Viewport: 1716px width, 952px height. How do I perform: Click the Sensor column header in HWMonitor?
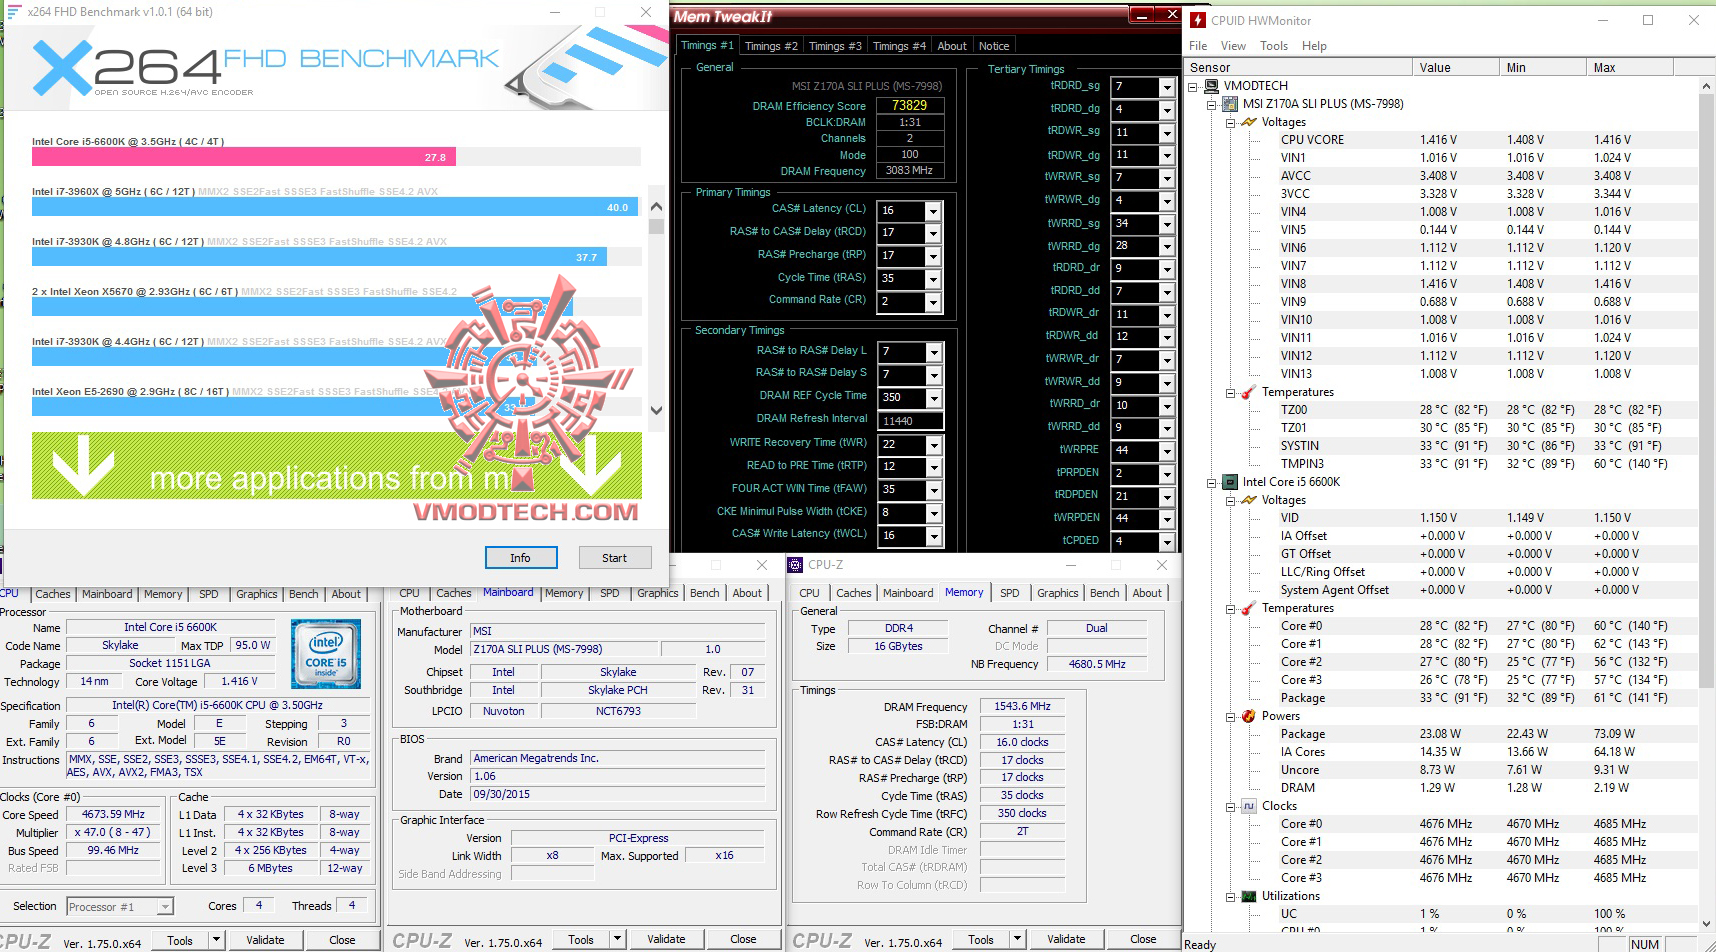1298,68
